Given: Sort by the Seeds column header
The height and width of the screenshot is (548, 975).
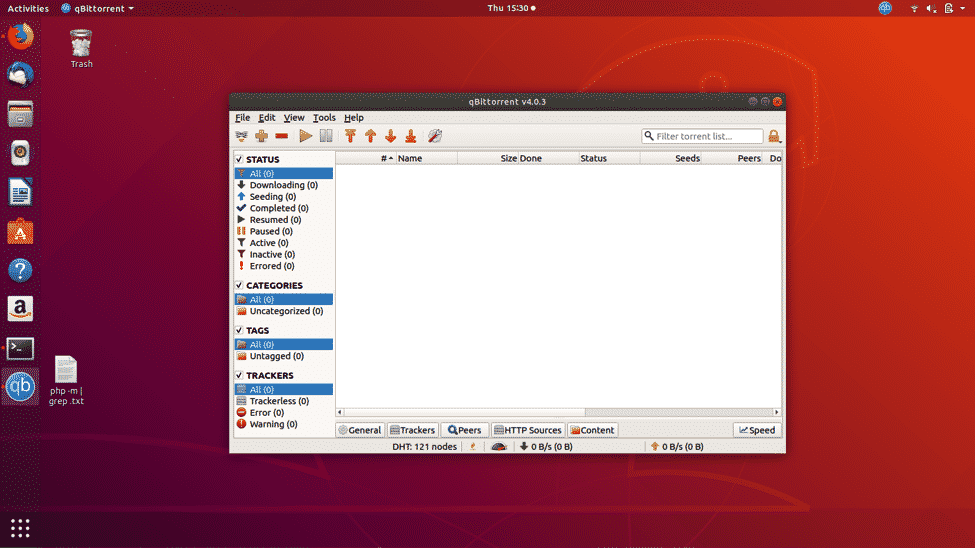Looking at the screenshot, I should [671, 159].
